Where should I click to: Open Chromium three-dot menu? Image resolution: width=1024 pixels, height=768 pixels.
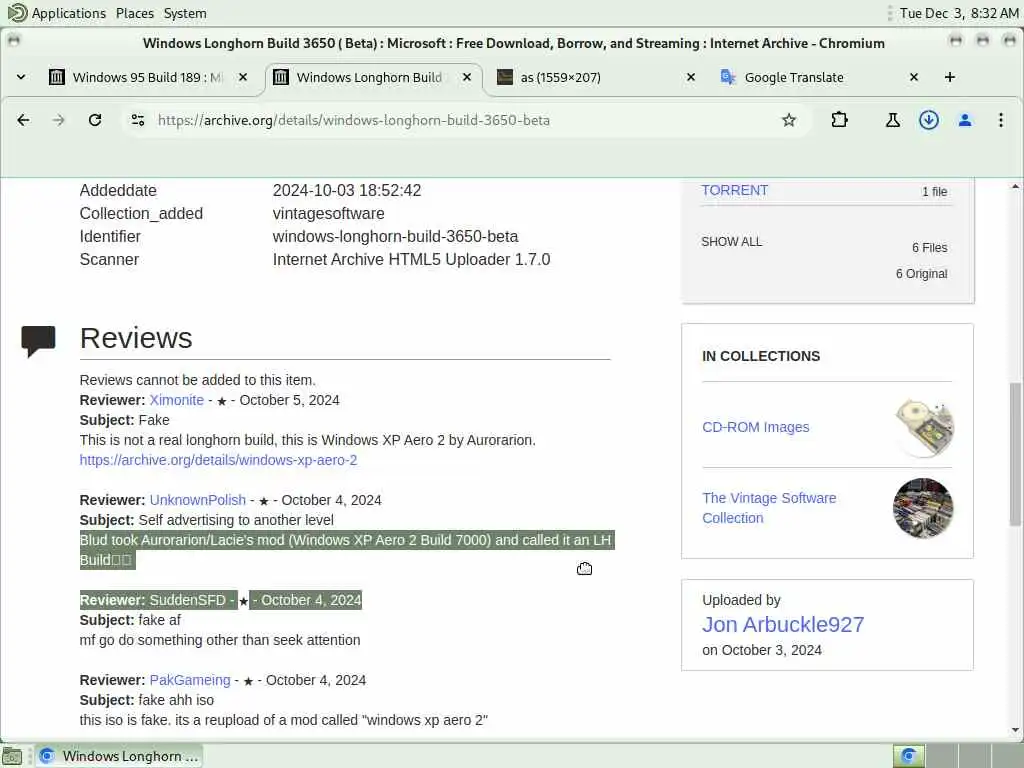click(1000, 120)
